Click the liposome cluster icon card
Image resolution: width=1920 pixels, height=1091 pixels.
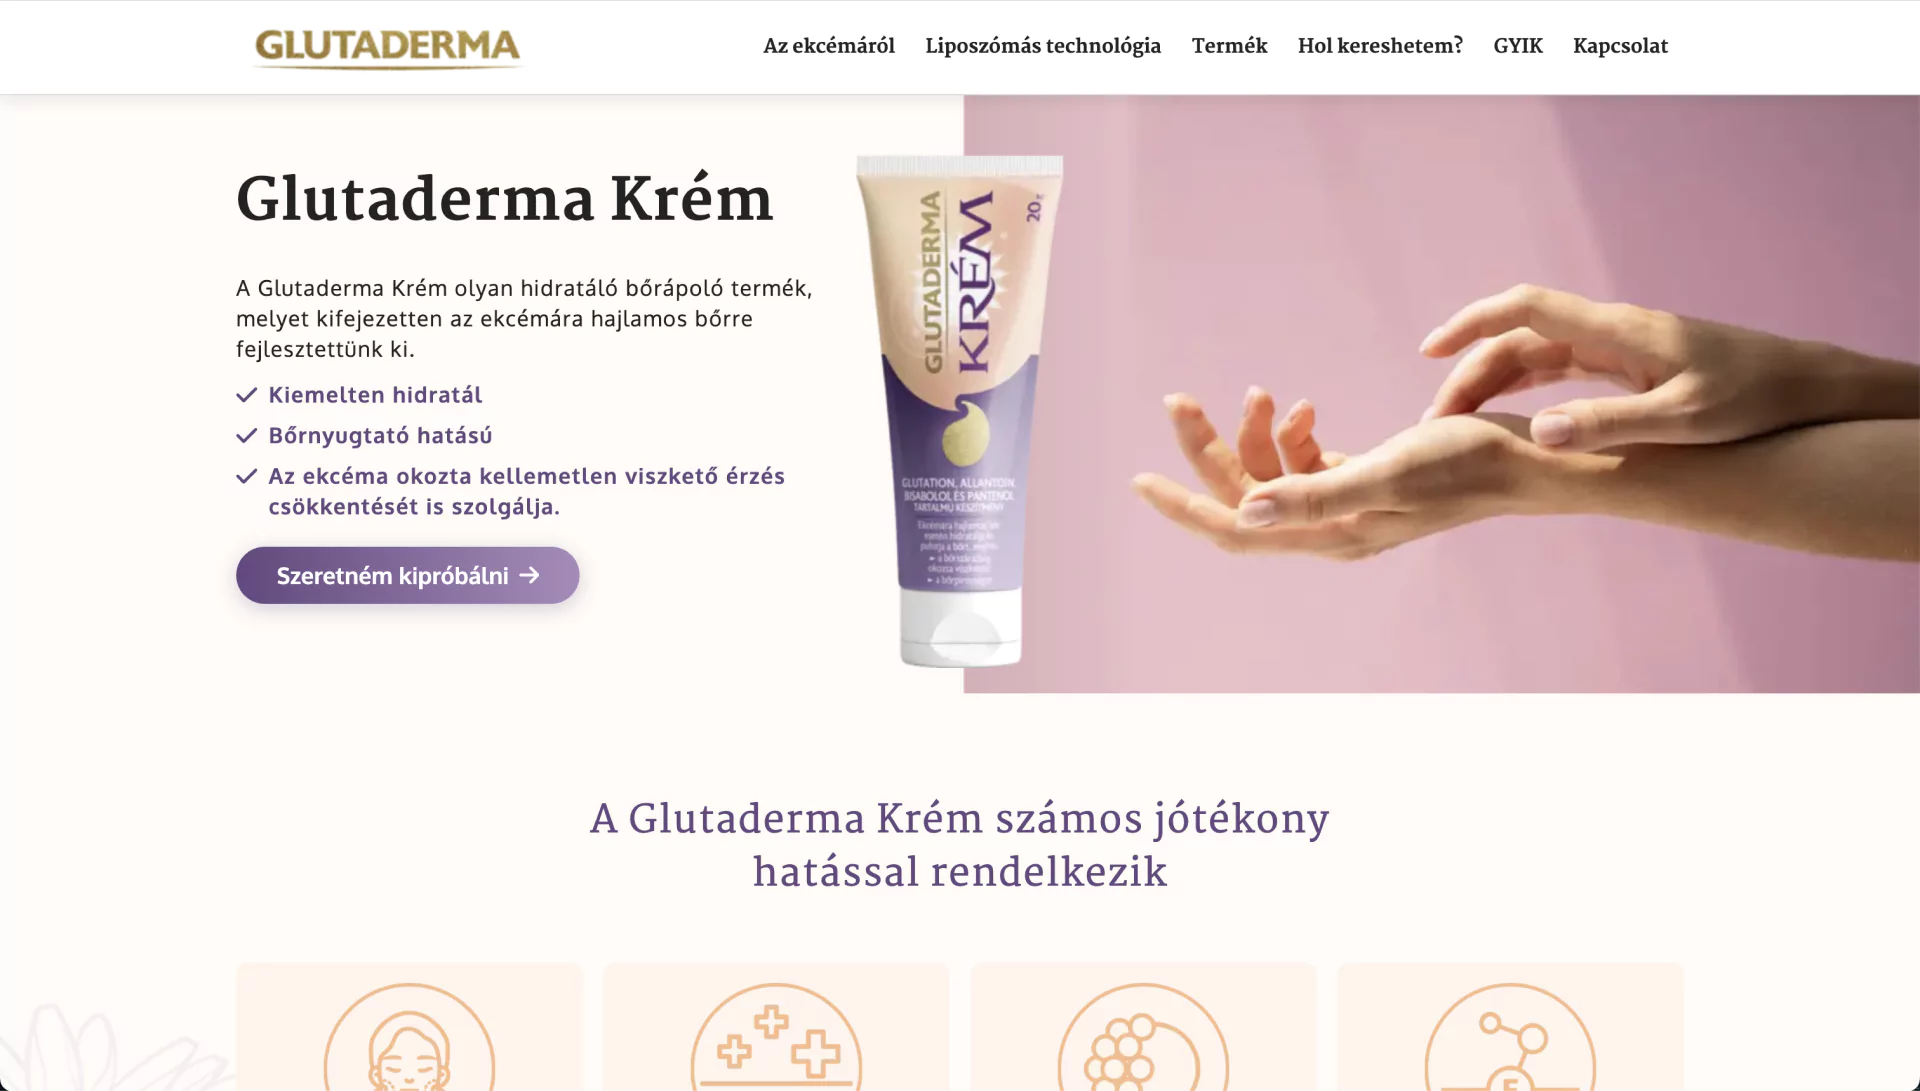click(1143, 1027)
